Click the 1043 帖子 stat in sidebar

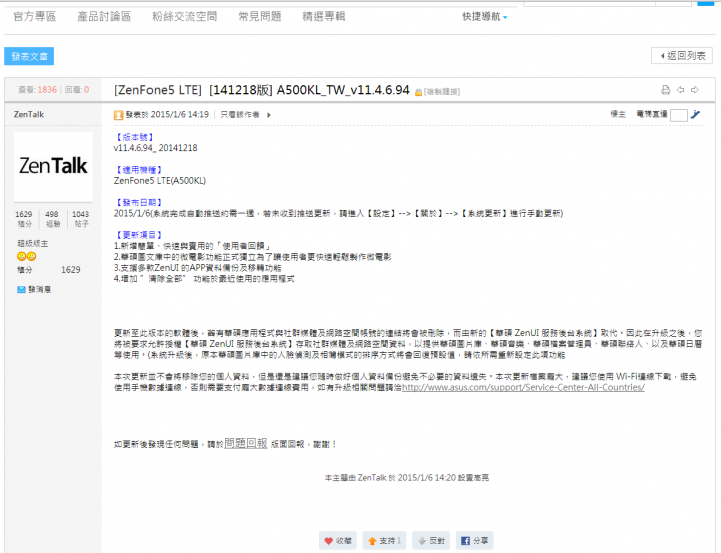point(80,219)
